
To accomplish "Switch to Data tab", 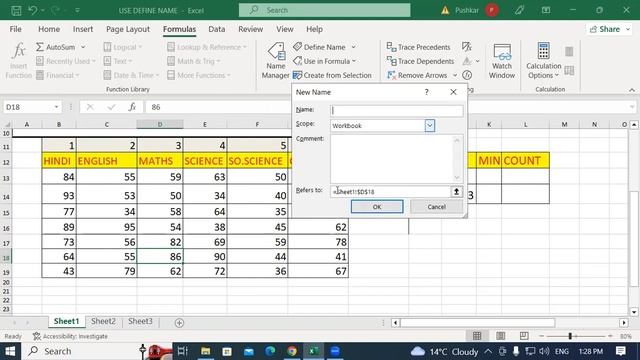I will click(x=217, y=29).
